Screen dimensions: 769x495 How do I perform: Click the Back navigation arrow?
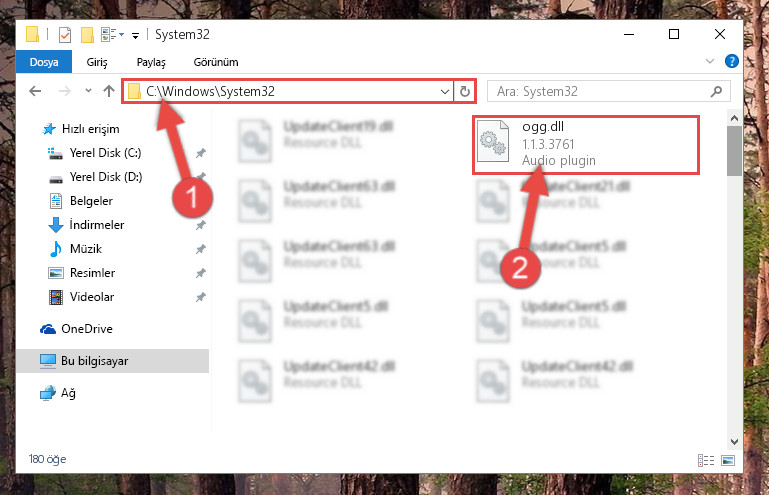coord(35,91)
